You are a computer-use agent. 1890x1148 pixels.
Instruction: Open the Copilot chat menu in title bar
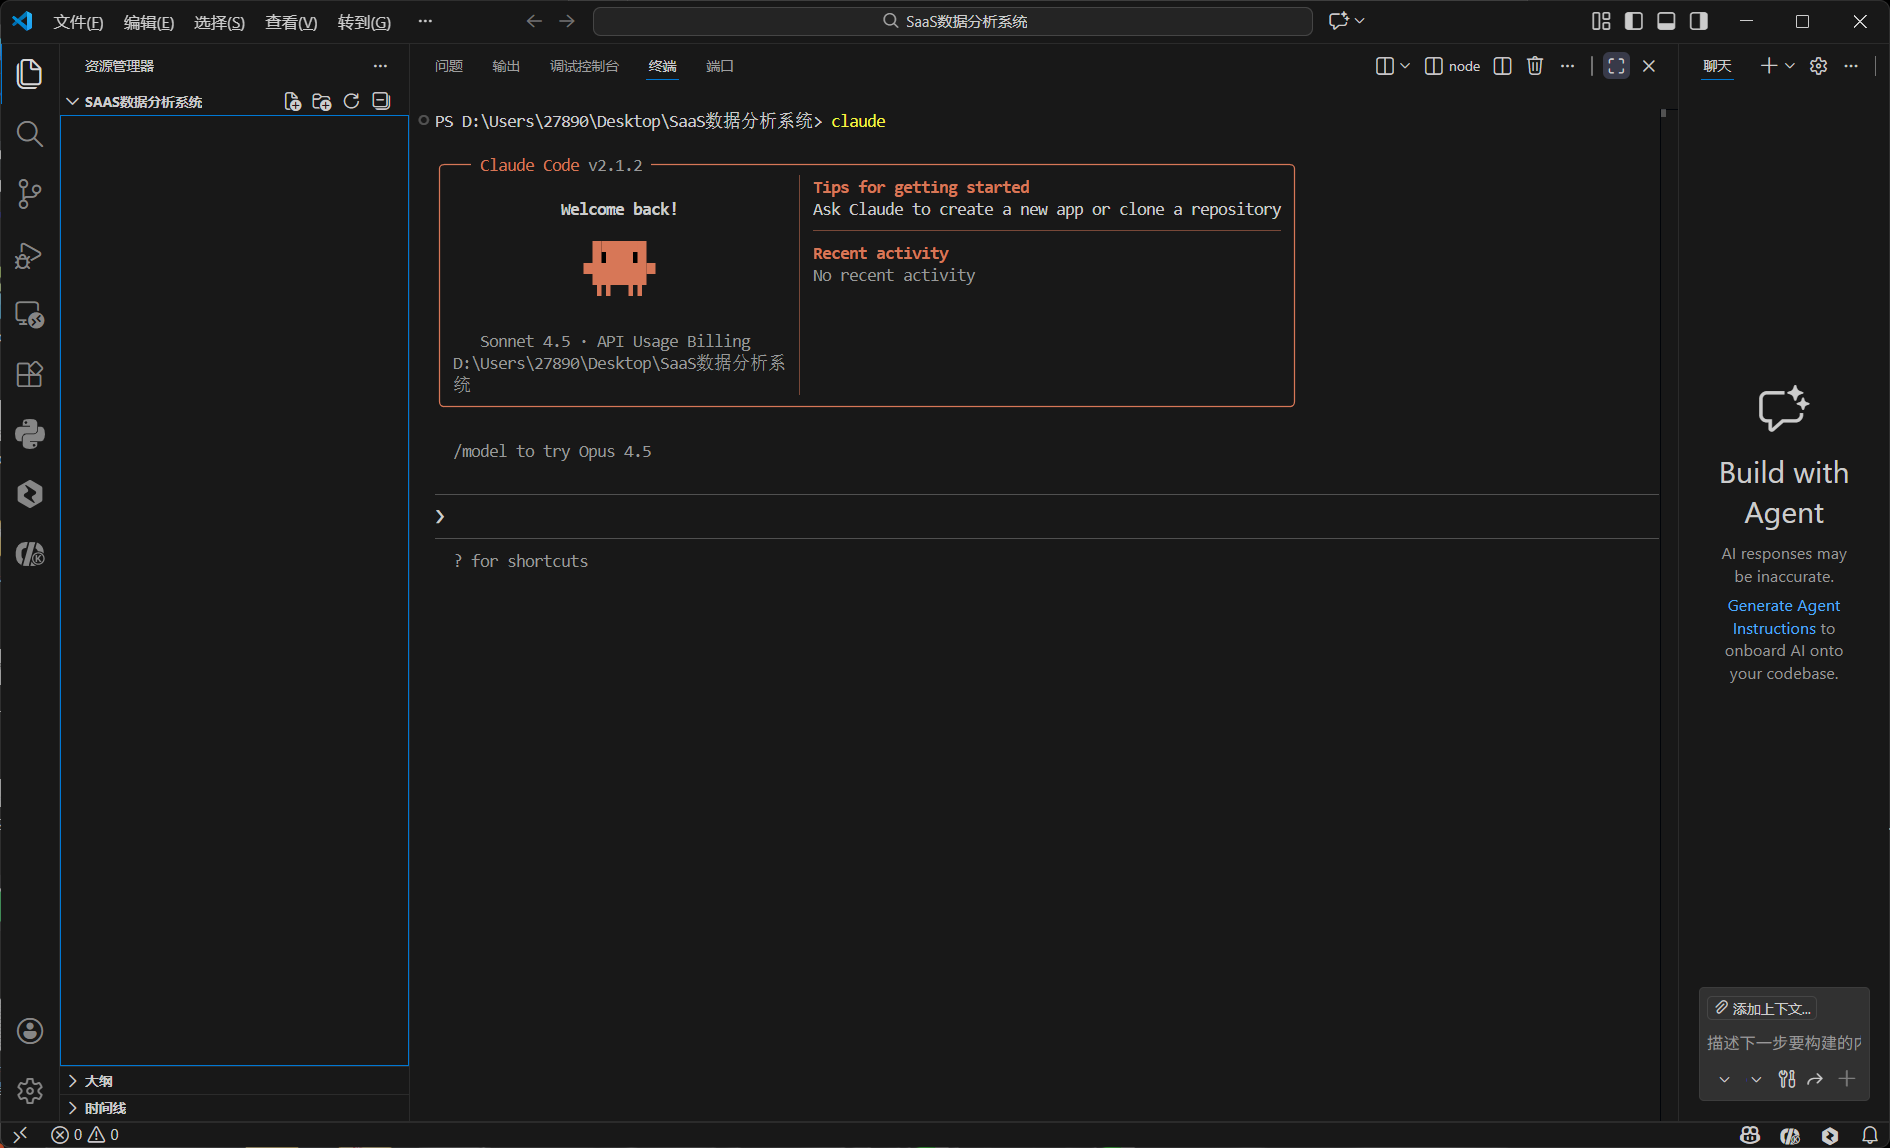1346,21
